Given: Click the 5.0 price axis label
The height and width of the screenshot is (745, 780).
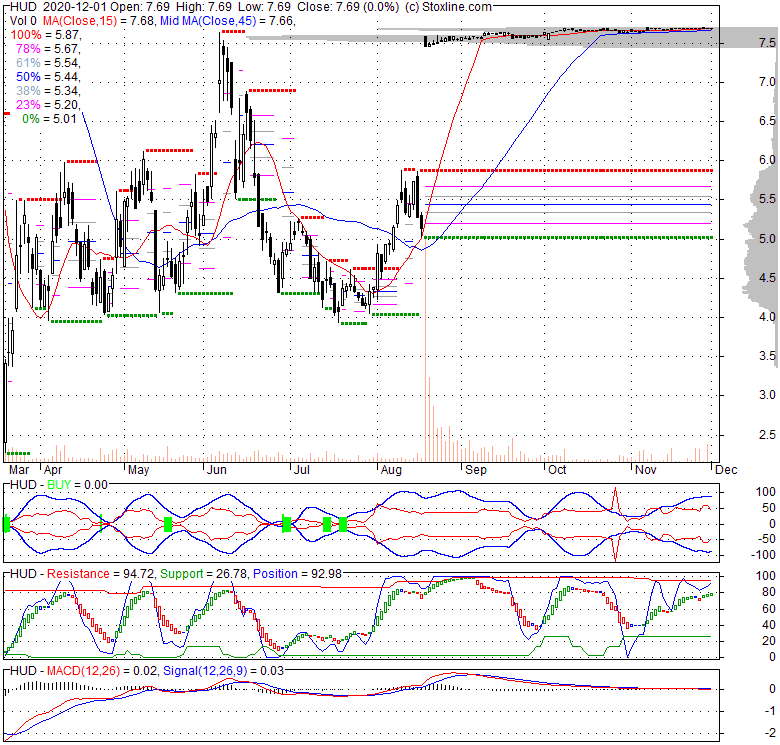Looking at the screenshot, I should (767, 239).
